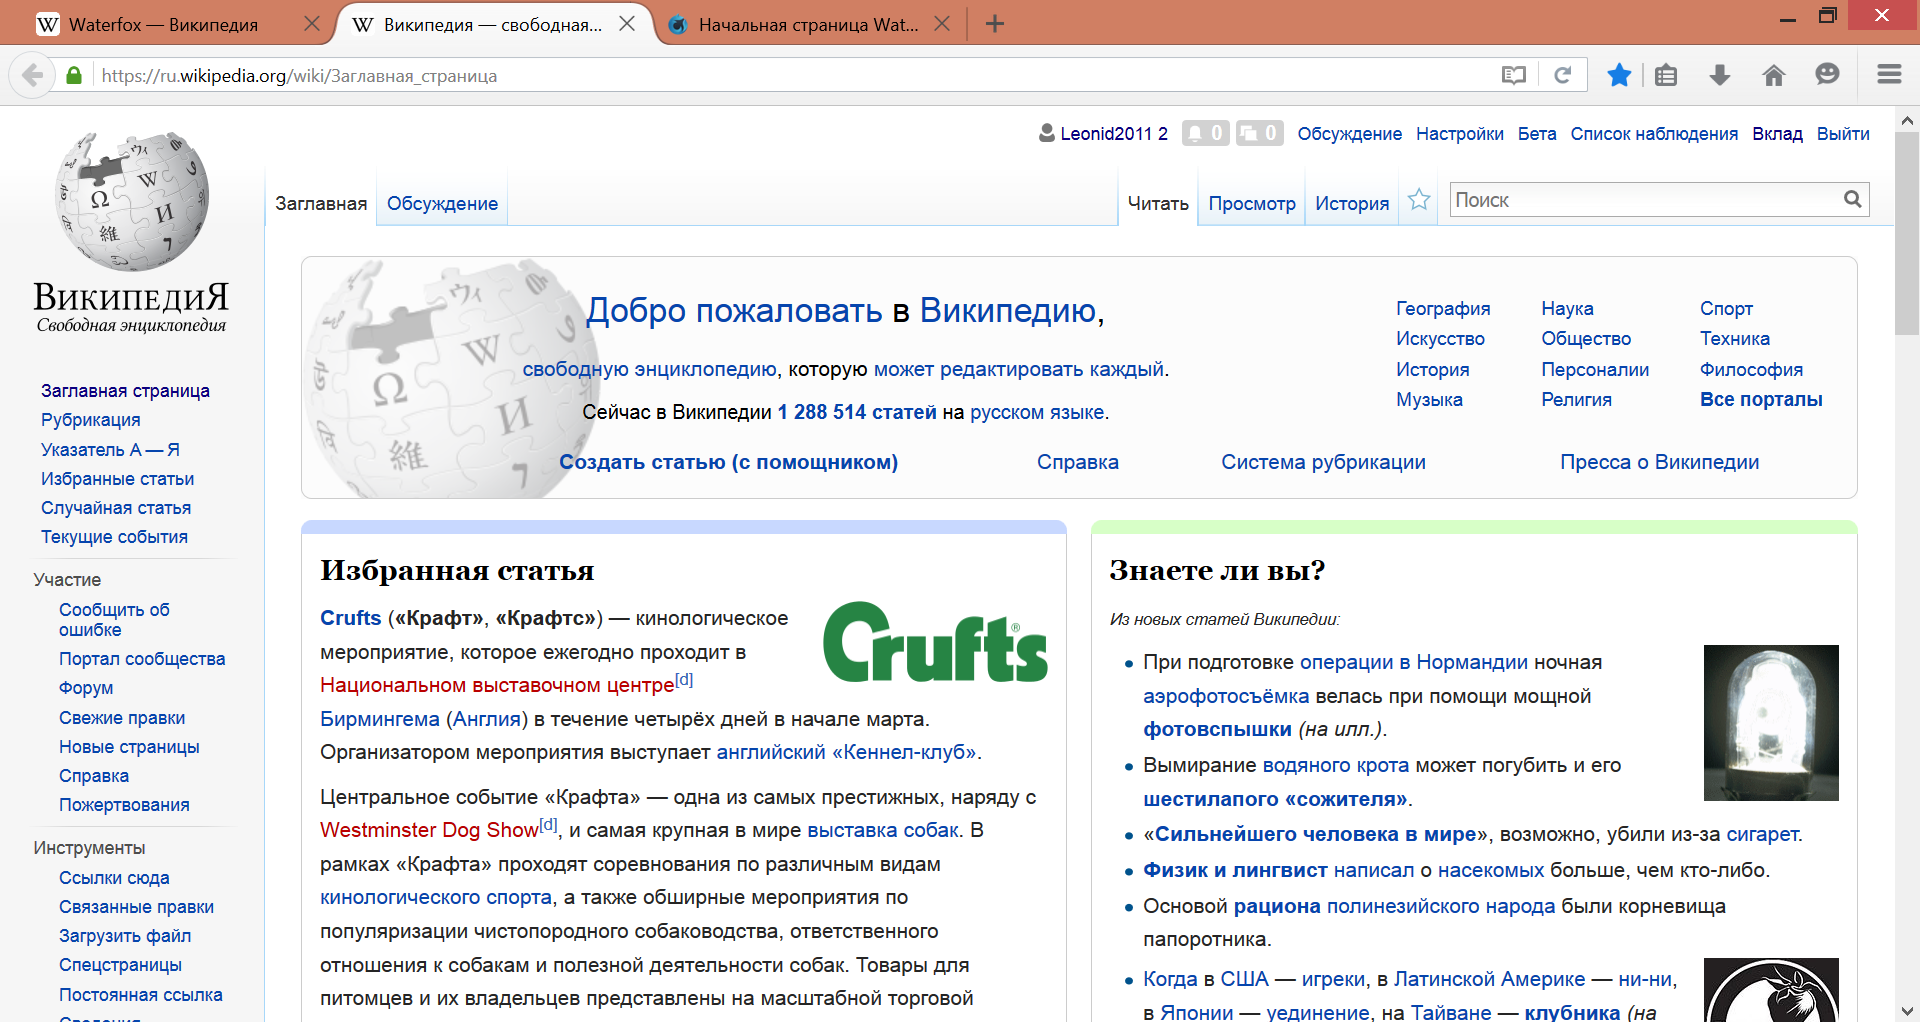Select the Читать tab
The image size is (1920, 1022).
[1158, 204]
